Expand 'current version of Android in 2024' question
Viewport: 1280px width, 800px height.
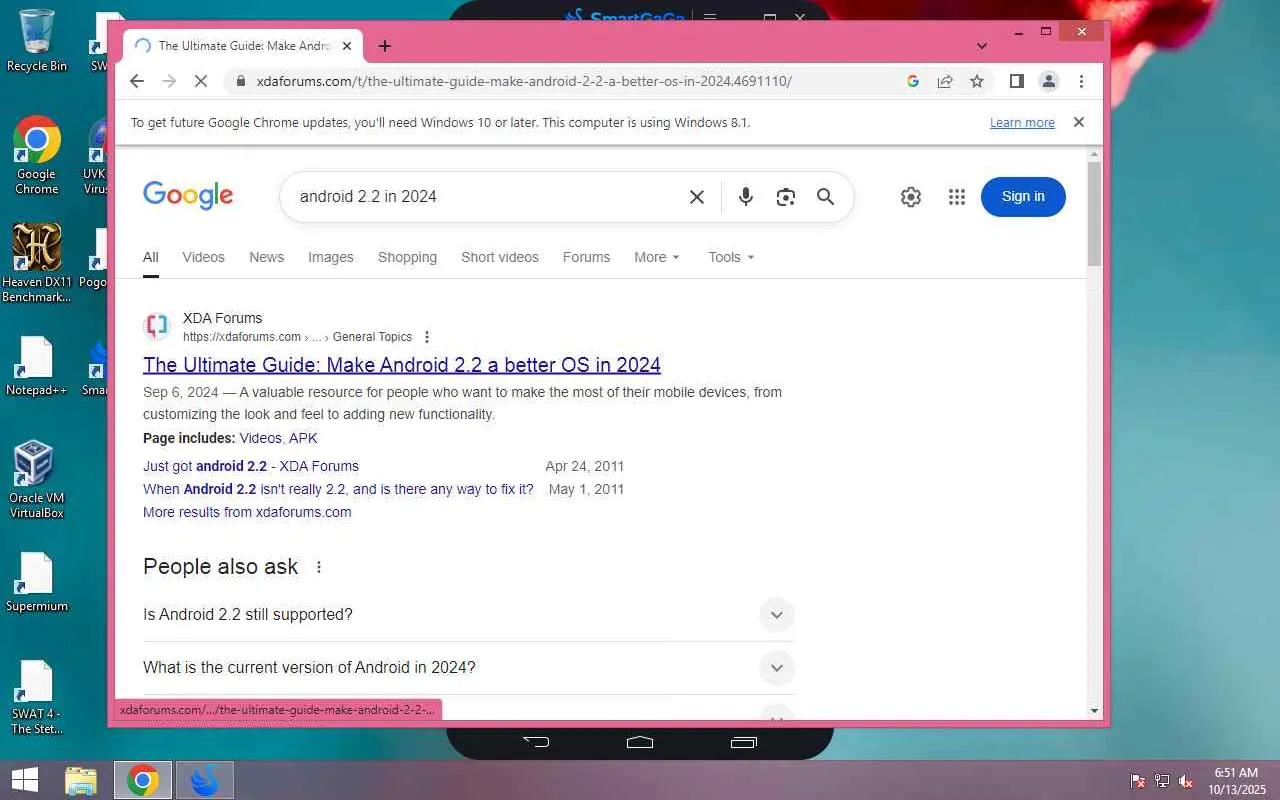coord(468,668)
